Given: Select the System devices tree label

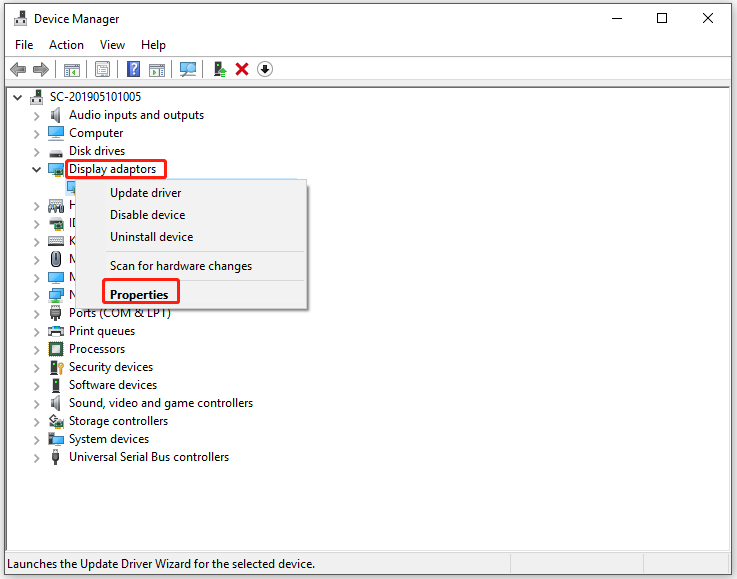Looking at the screenshot, I should [x=109, y=439].
